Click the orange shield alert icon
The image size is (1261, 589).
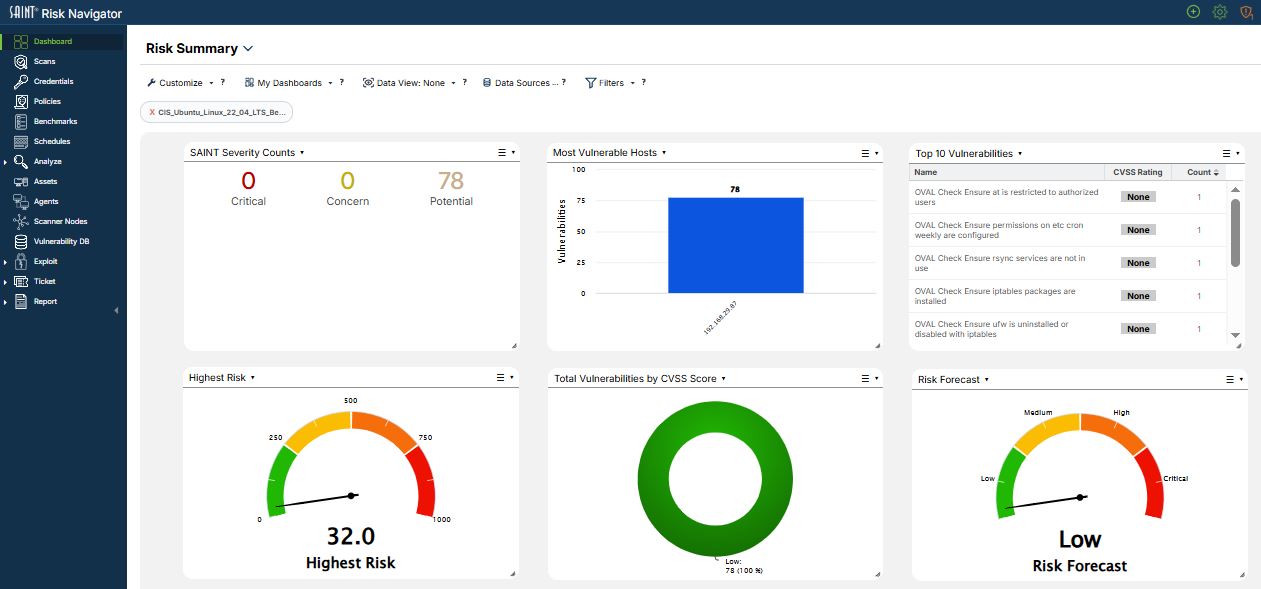(x=1246, y=12)
